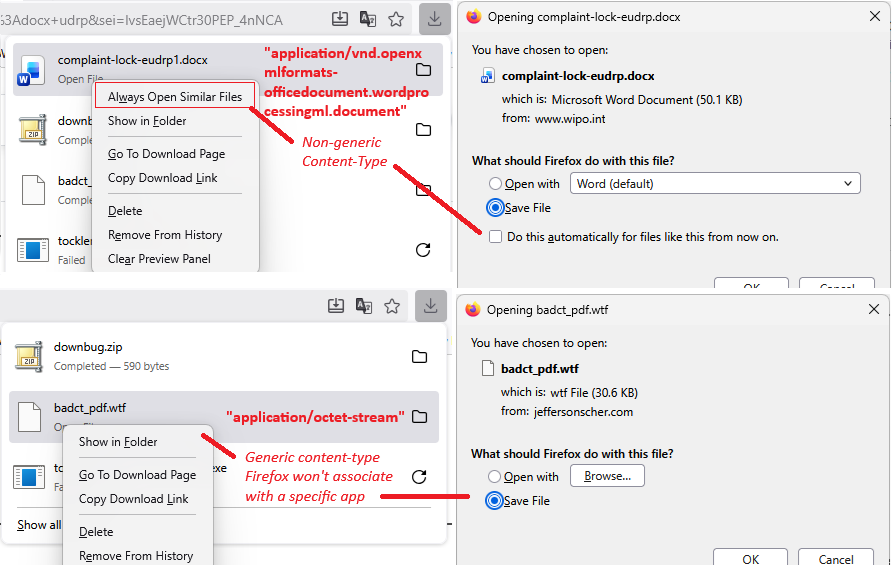Choose Delete in bottom context menu
The width and height of the screenshot is (892, 565).
96,531
